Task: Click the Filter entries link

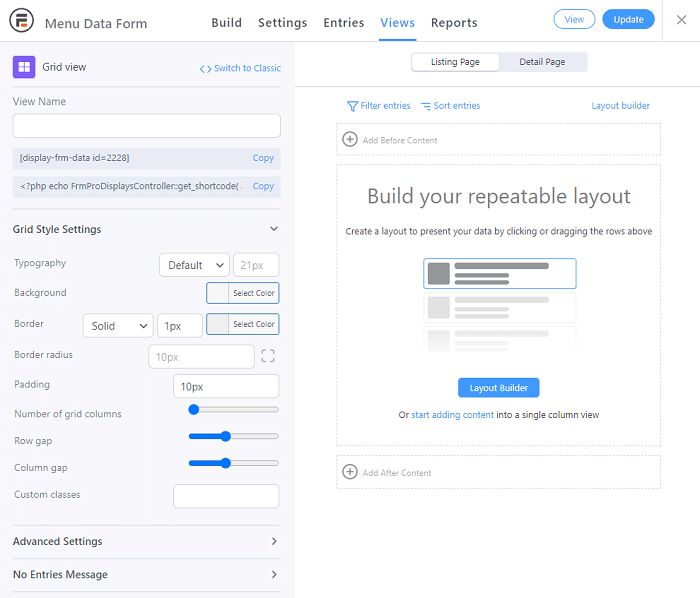Action: (385, 106)
